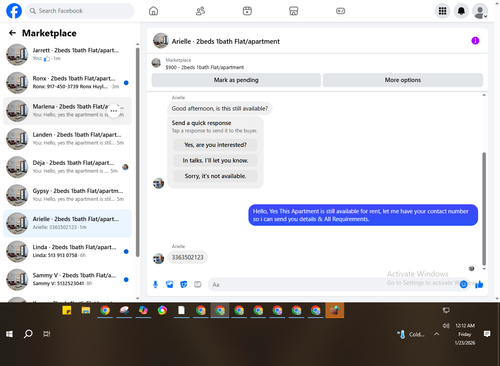Record a voice clip with microphone icon
This screenshot has height=366, width=500.
(x=155, y=284)
